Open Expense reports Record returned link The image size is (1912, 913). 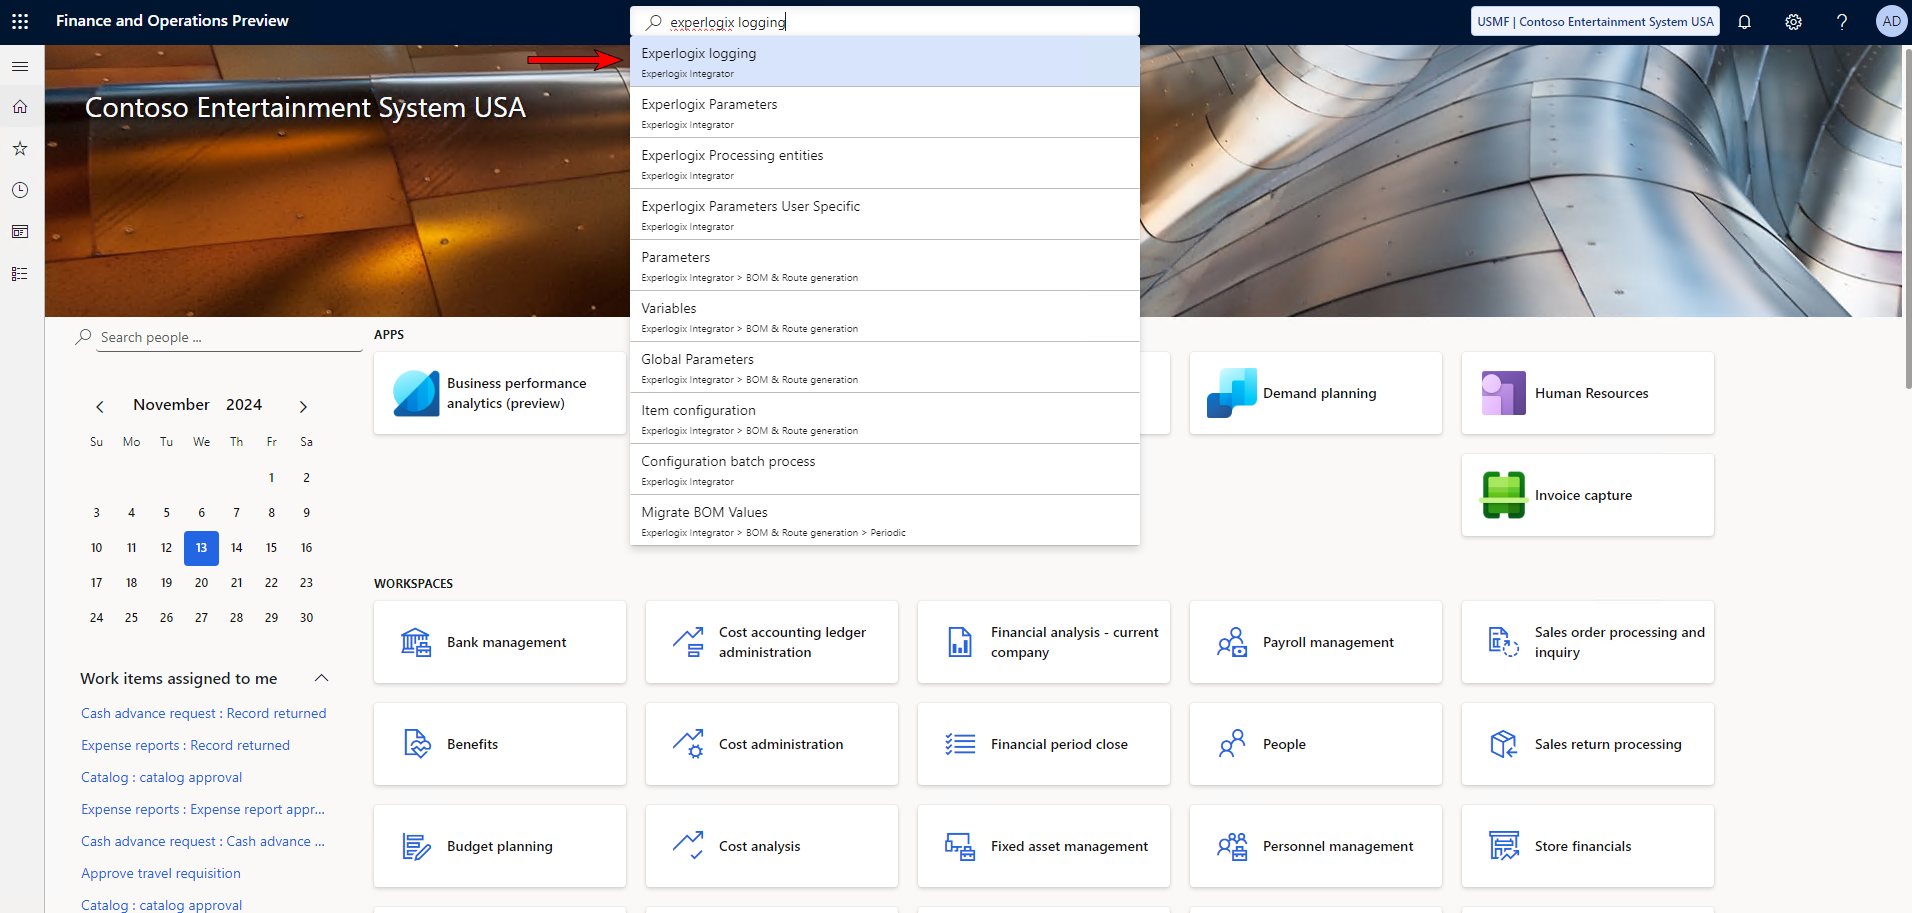pyautogui.click(x=186, y=745)
